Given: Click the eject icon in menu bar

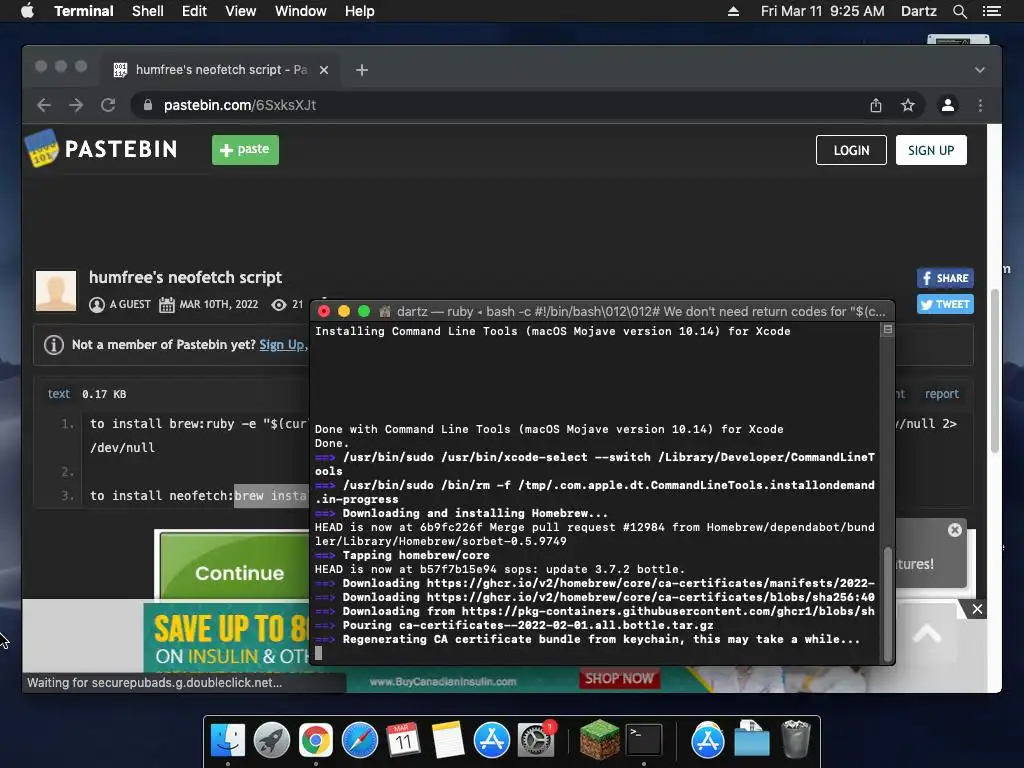Looking at the screenshot, I should point(733,11).
